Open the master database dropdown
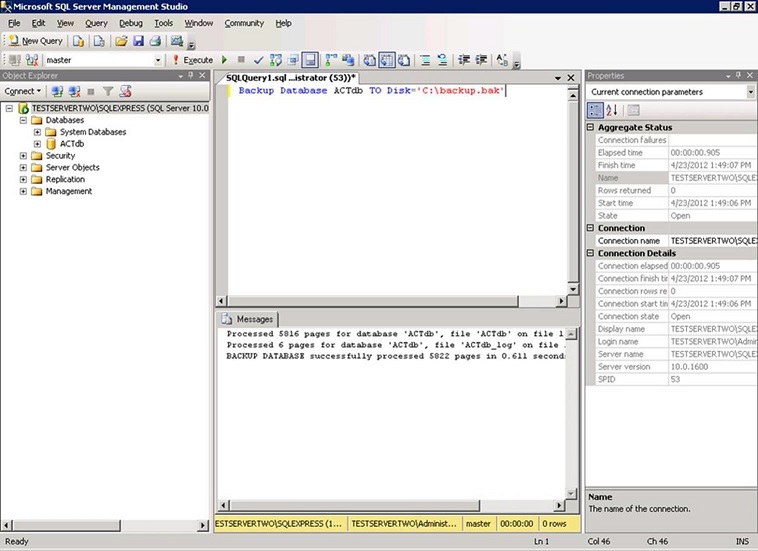Screen dimensions: 758x551 158,60
